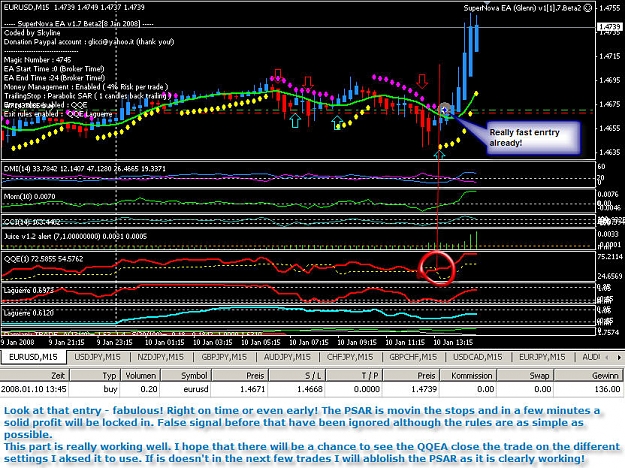
Task: Click the '10 Jan 13:15' time axis label
Action: (x=453, y=342)
